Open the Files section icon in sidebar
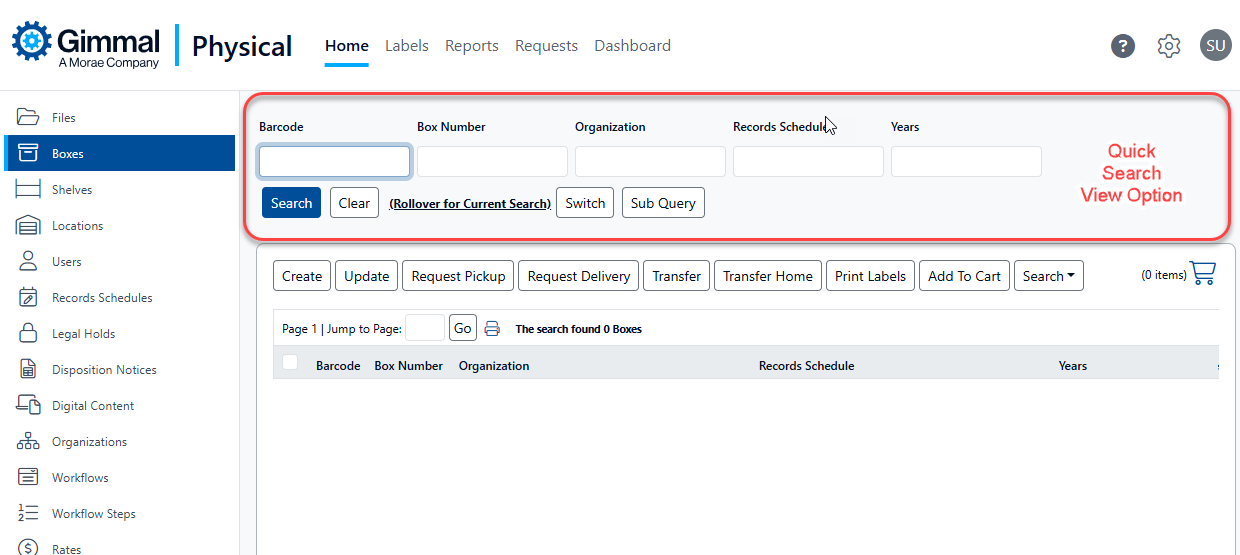Viewport: 1240px width, 555px height. [27, 117]
